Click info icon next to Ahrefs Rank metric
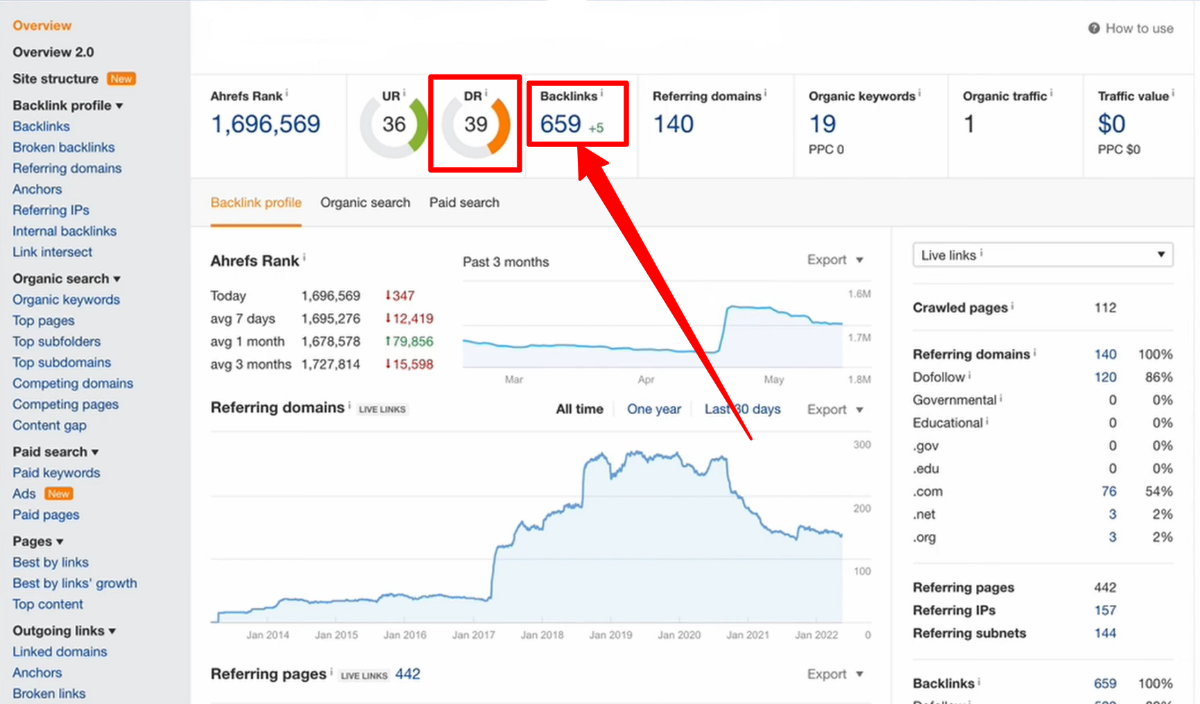Image resolution: width=1200 pixels, height=704 pixels. (x=287, y=93)
